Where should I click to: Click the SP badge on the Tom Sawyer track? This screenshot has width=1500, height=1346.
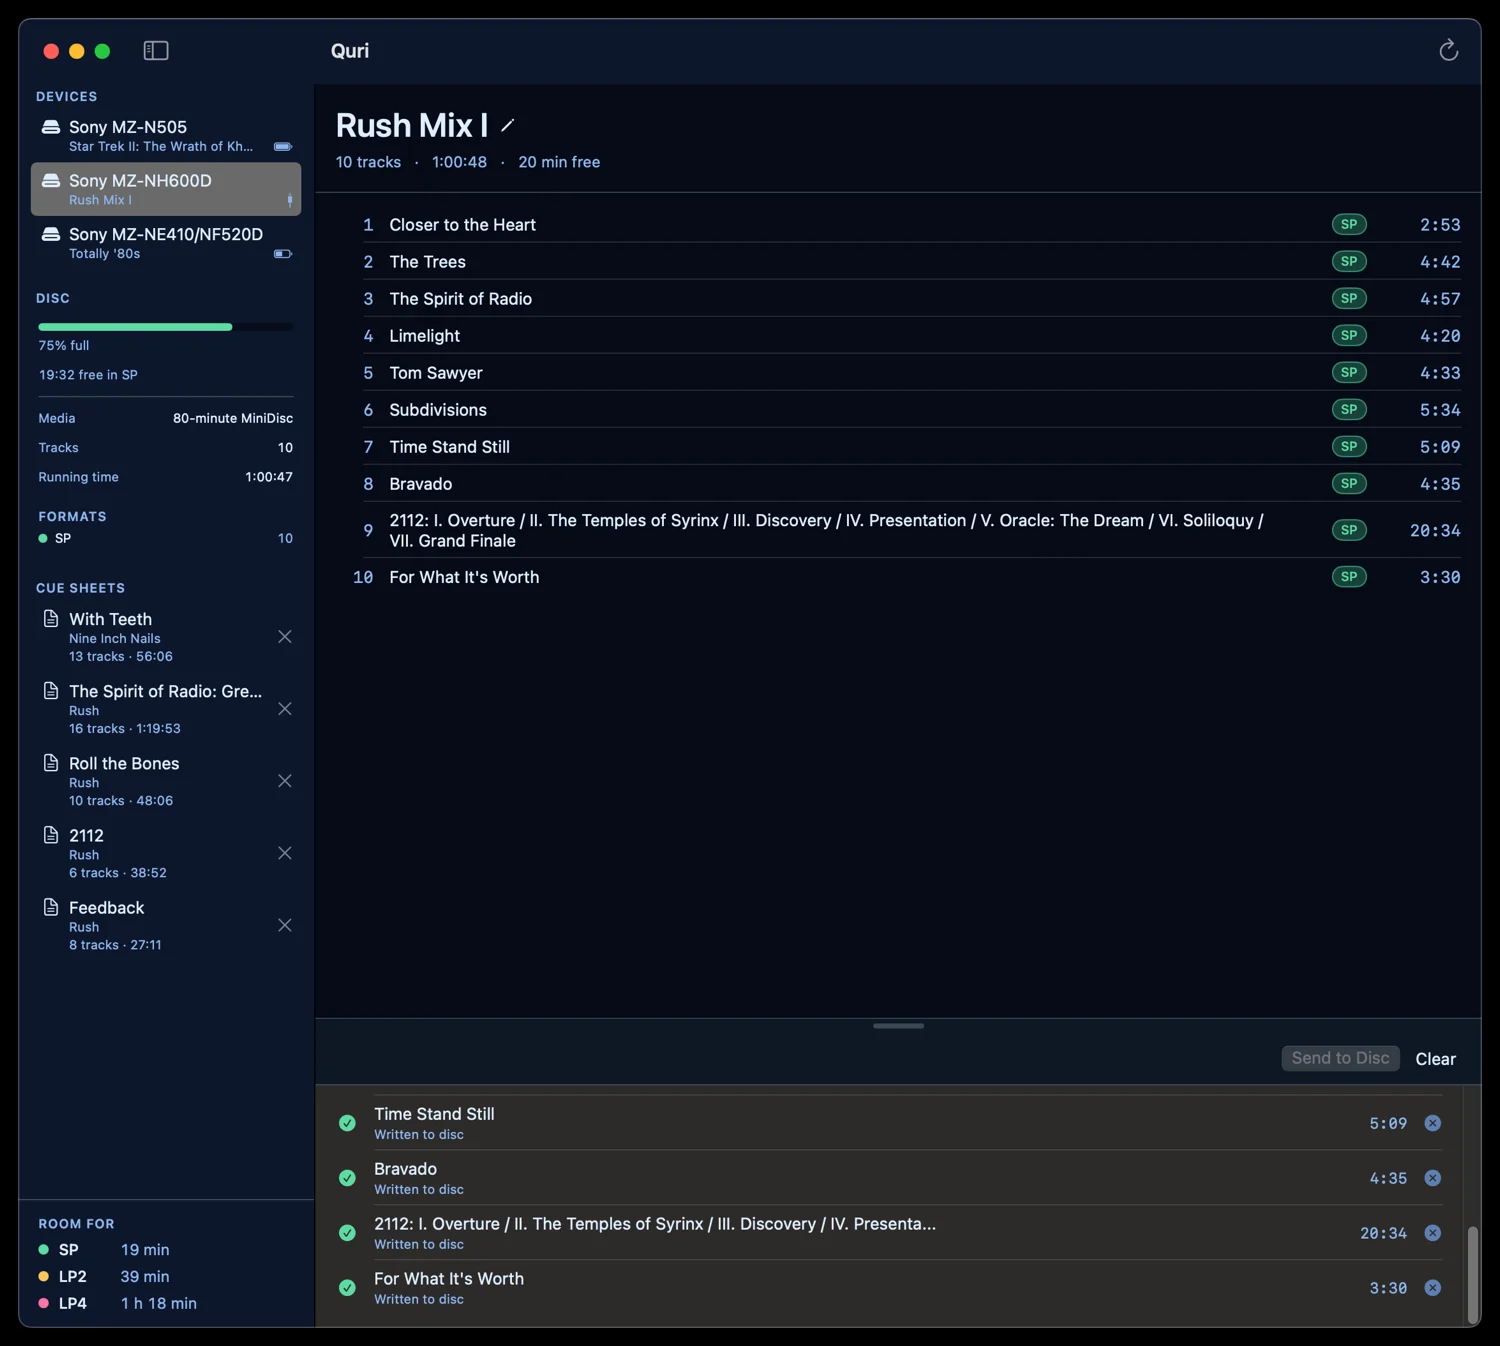1349,373
